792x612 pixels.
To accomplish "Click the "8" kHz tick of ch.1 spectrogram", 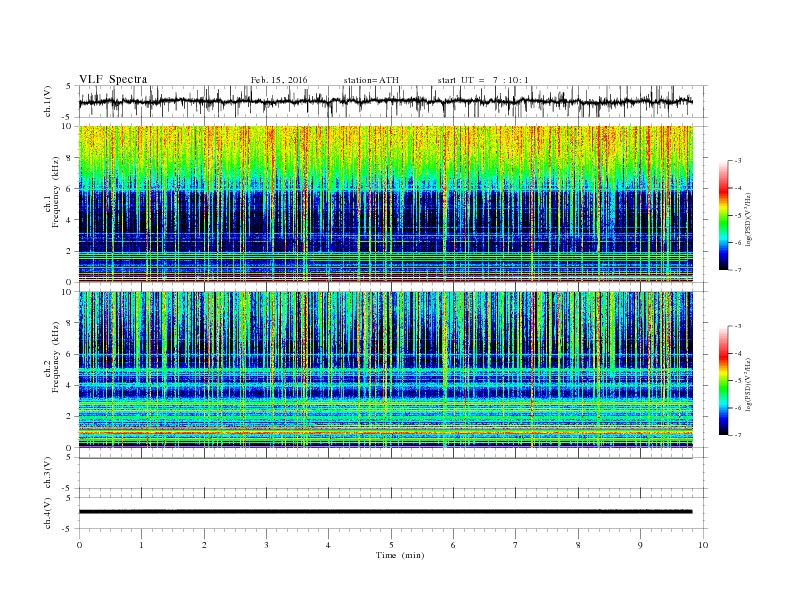I will [x=69, y=158].
